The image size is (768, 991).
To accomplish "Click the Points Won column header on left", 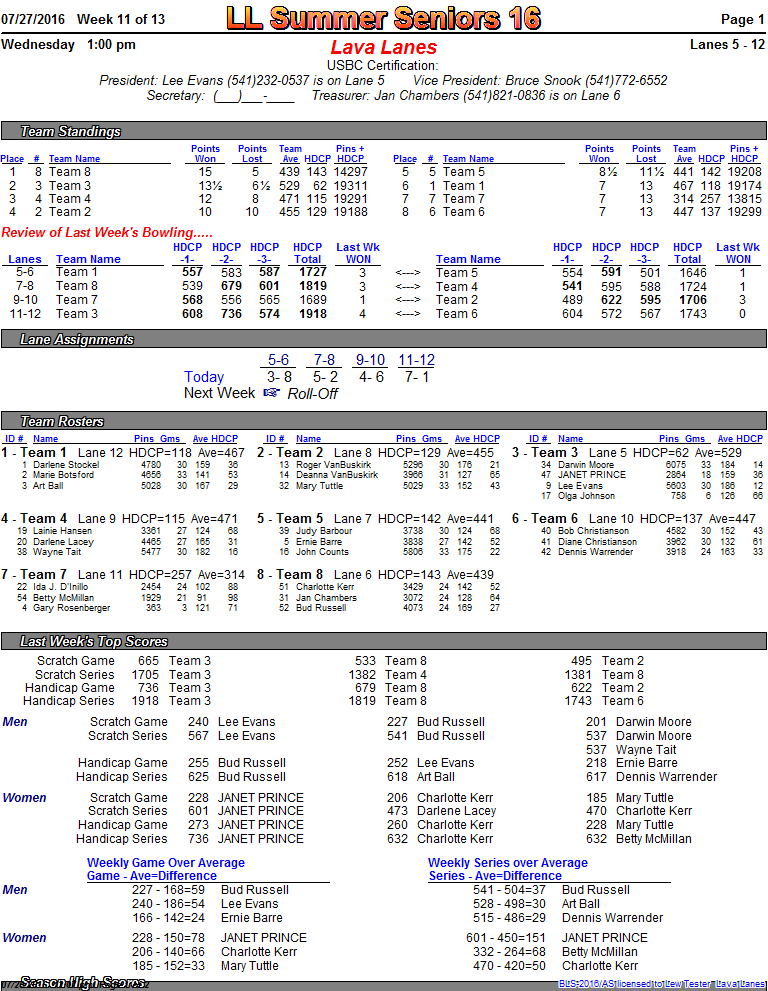I will (x=205, y=154).
